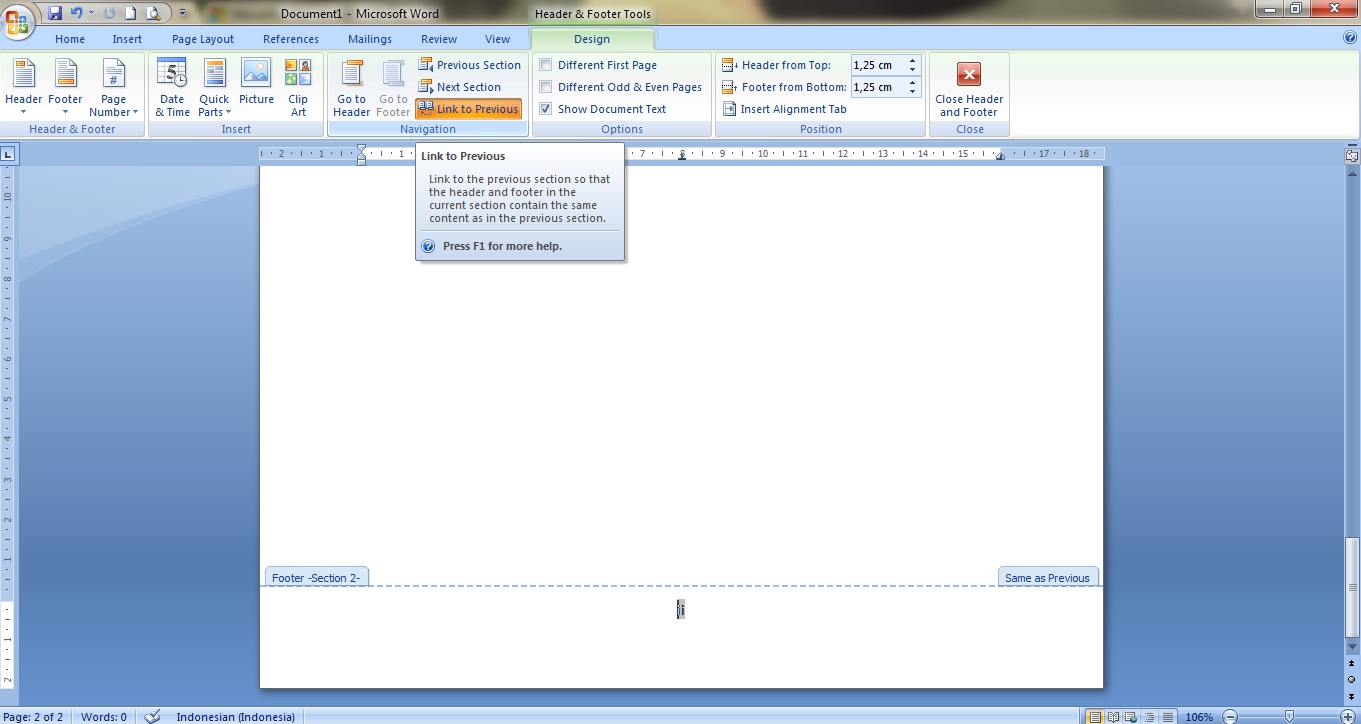
Task: Click the Words: 0 status
Action: 104,717
